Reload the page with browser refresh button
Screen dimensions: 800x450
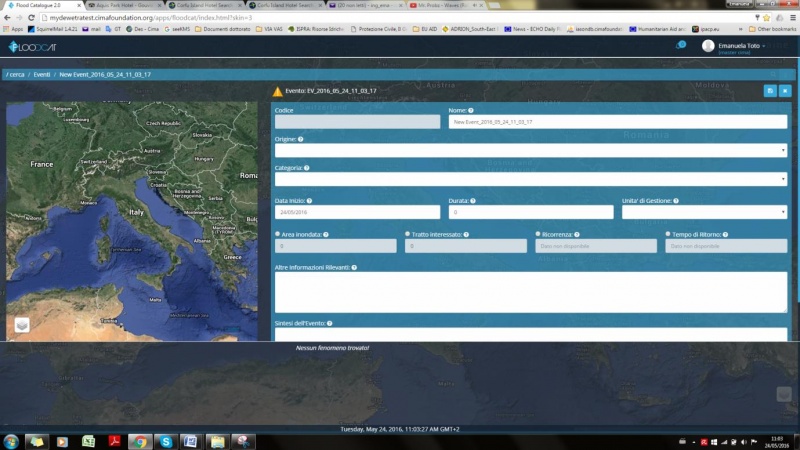(31, 18)
